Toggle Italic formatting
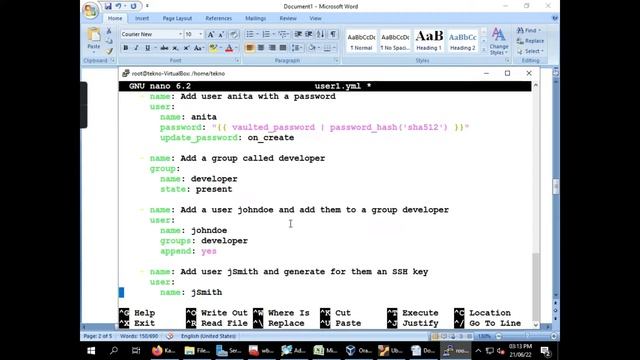 [136, 48]
